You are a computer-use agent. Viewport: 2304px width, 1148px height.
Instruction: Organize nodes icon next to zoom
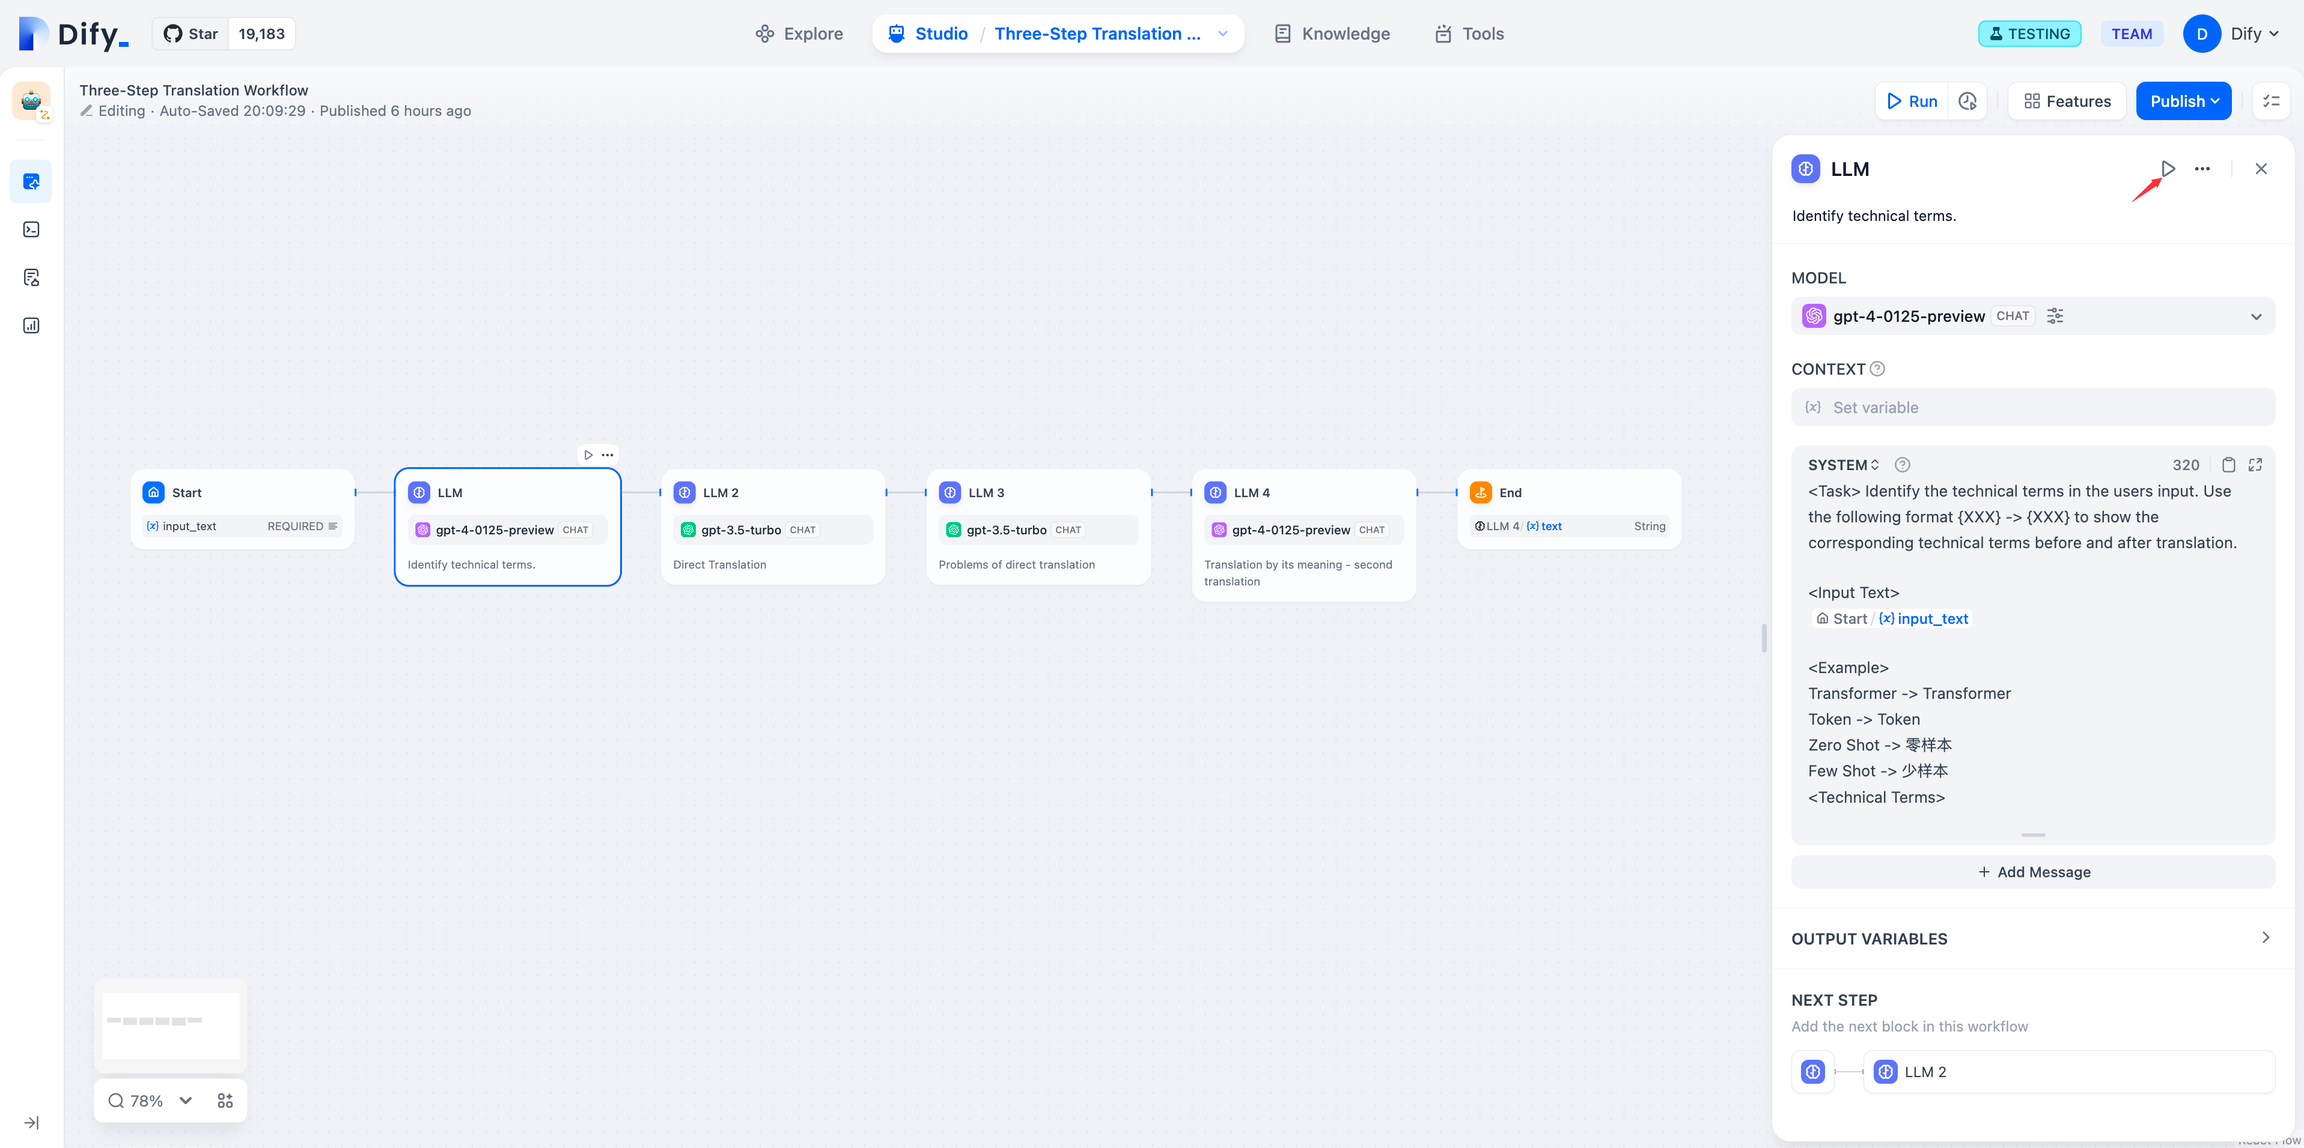[x=225, y=1101]
